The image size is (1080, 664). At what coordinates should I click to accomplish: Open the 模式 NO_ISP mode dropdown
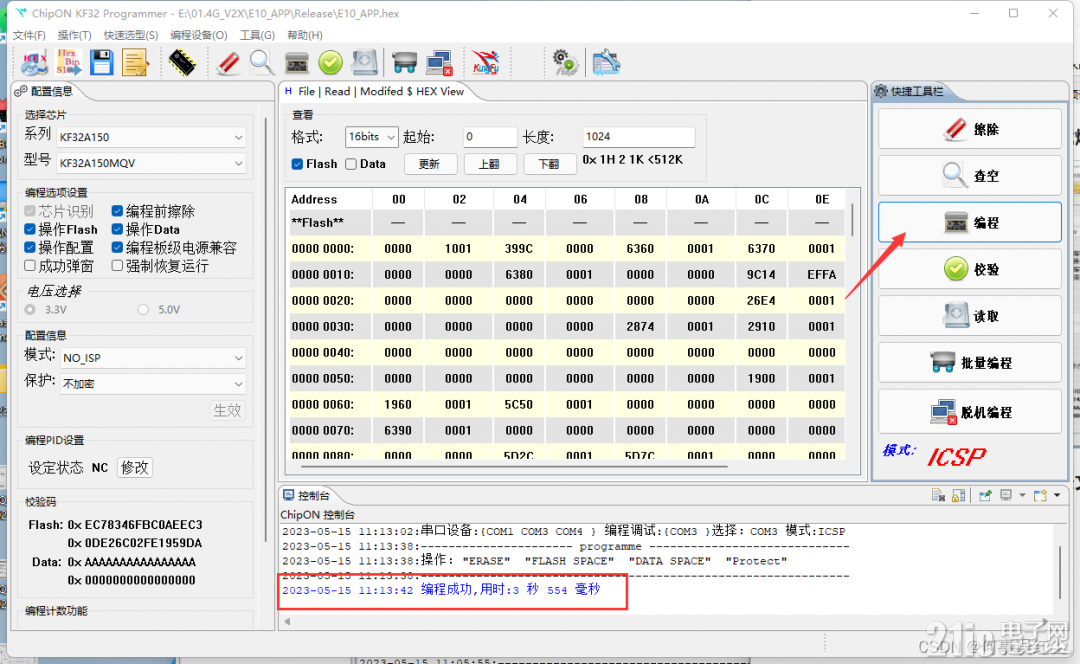[x=152, y=358]
